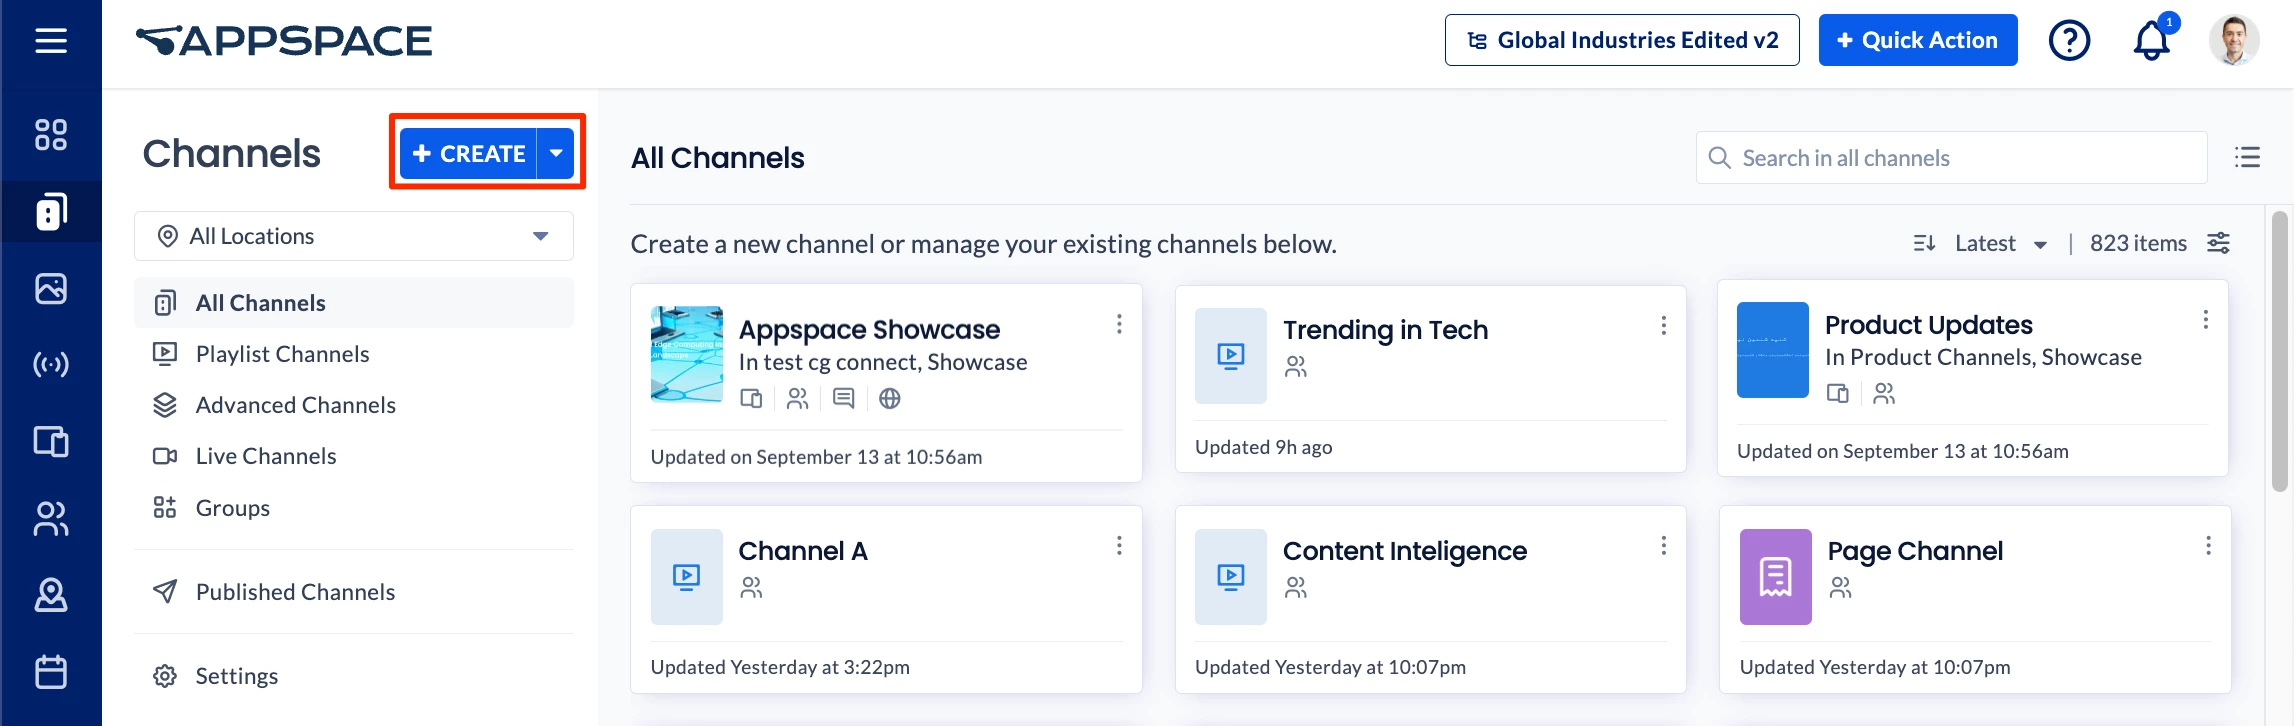Click the help question mark icon
2294x726 pixels.
click(2069, 41)
